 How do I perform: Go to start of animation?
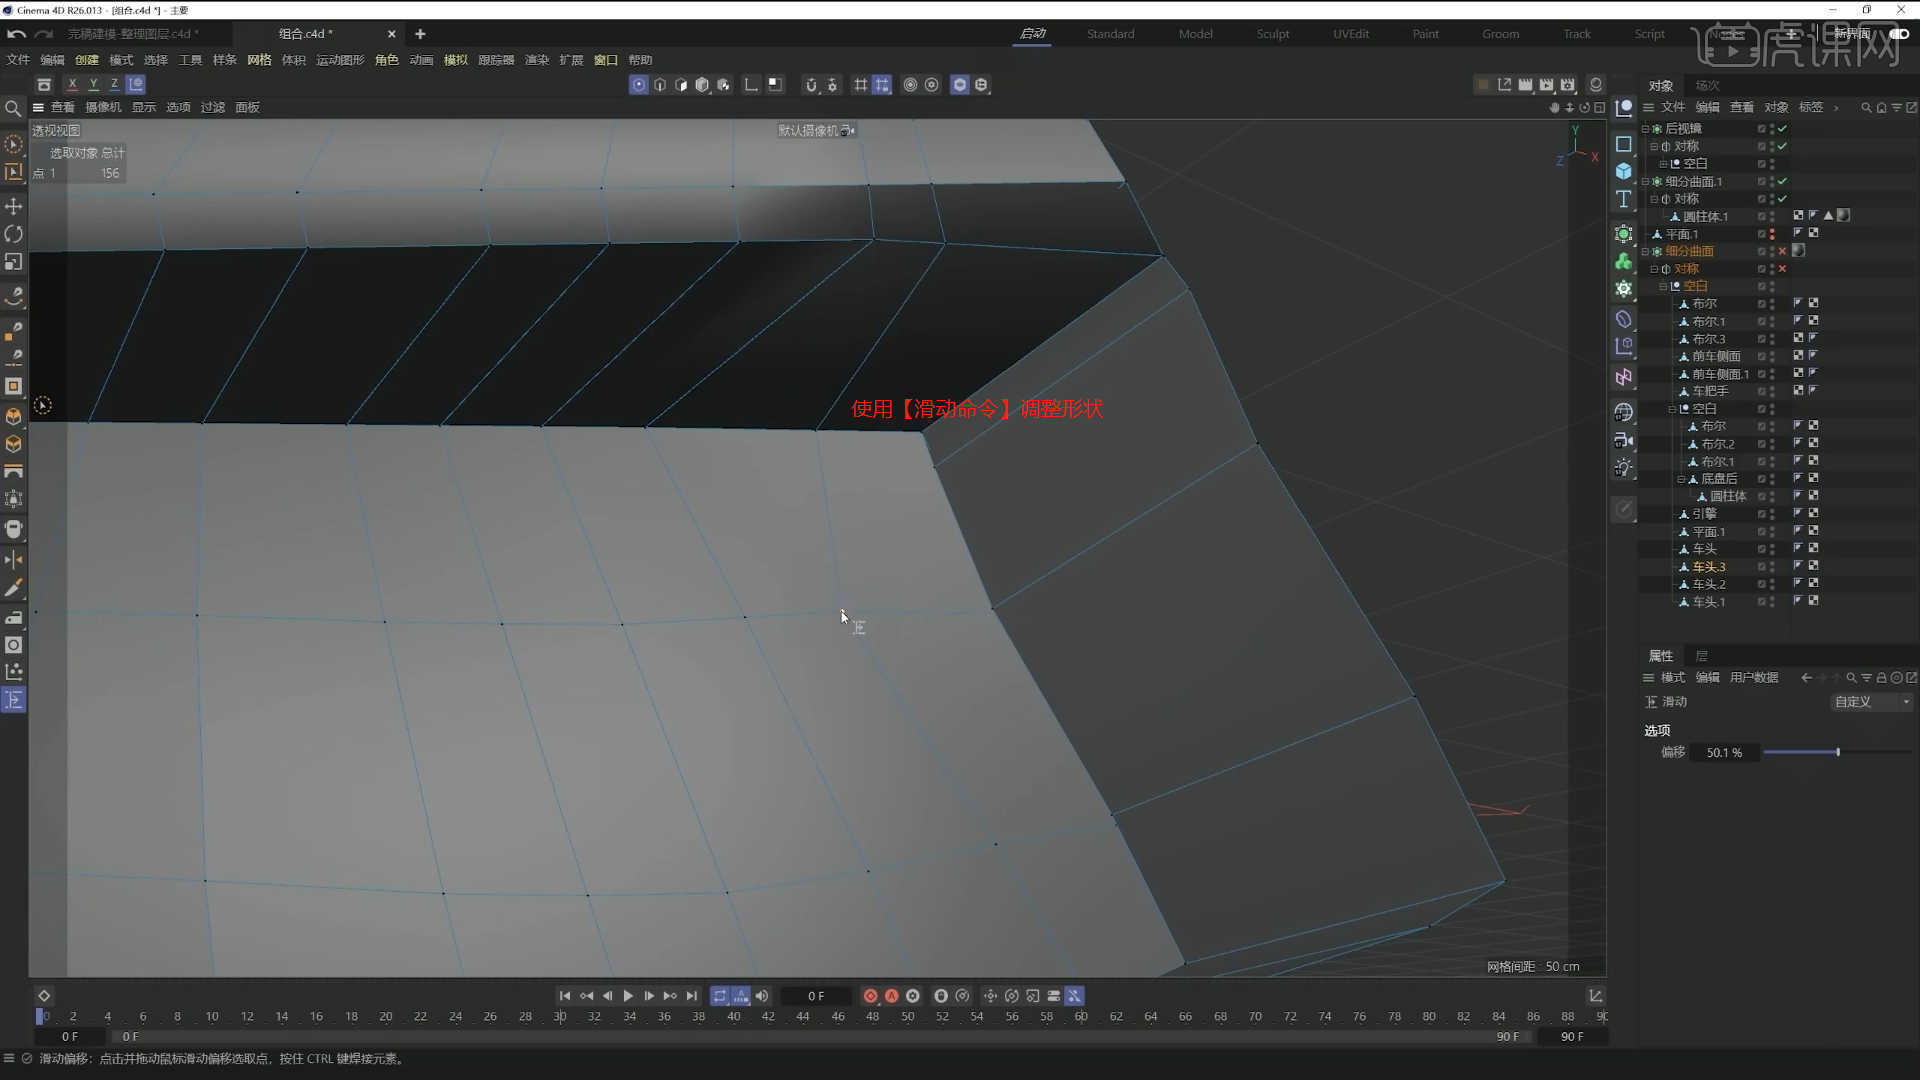click(565, 996)
